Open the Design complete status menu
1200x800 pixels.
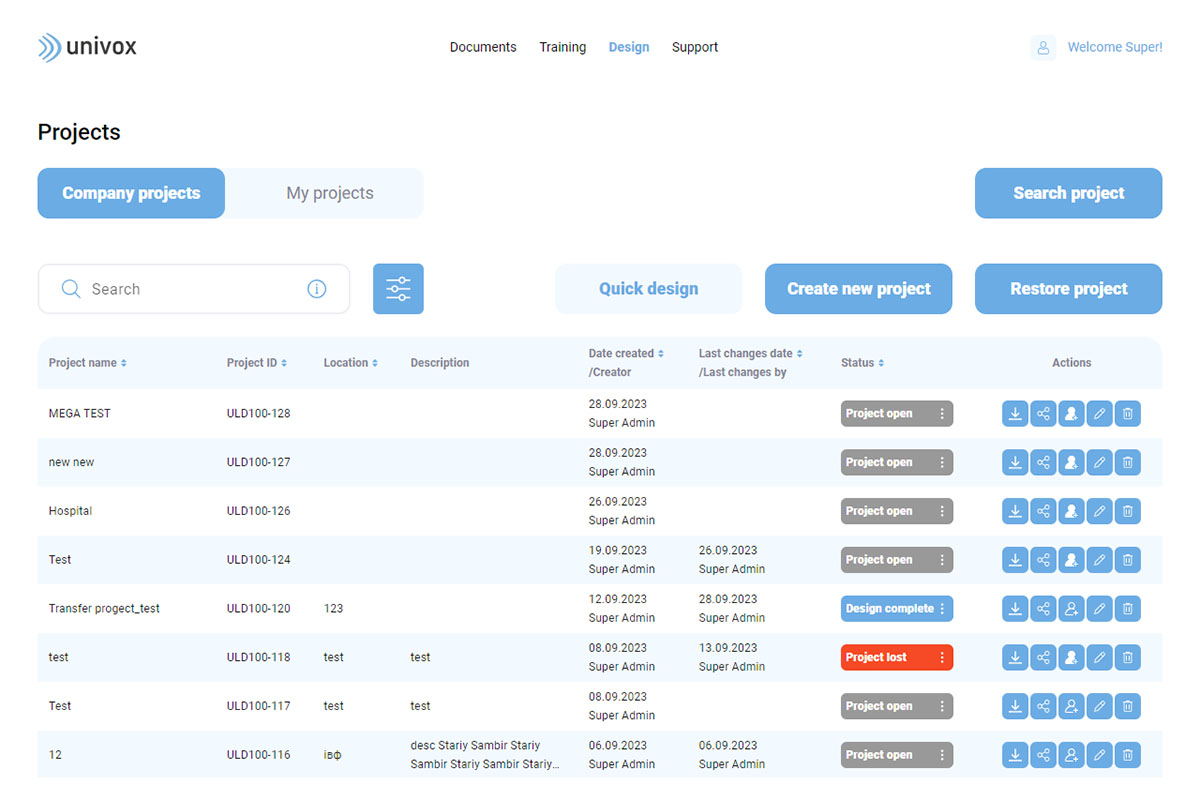tap(942, 608)
